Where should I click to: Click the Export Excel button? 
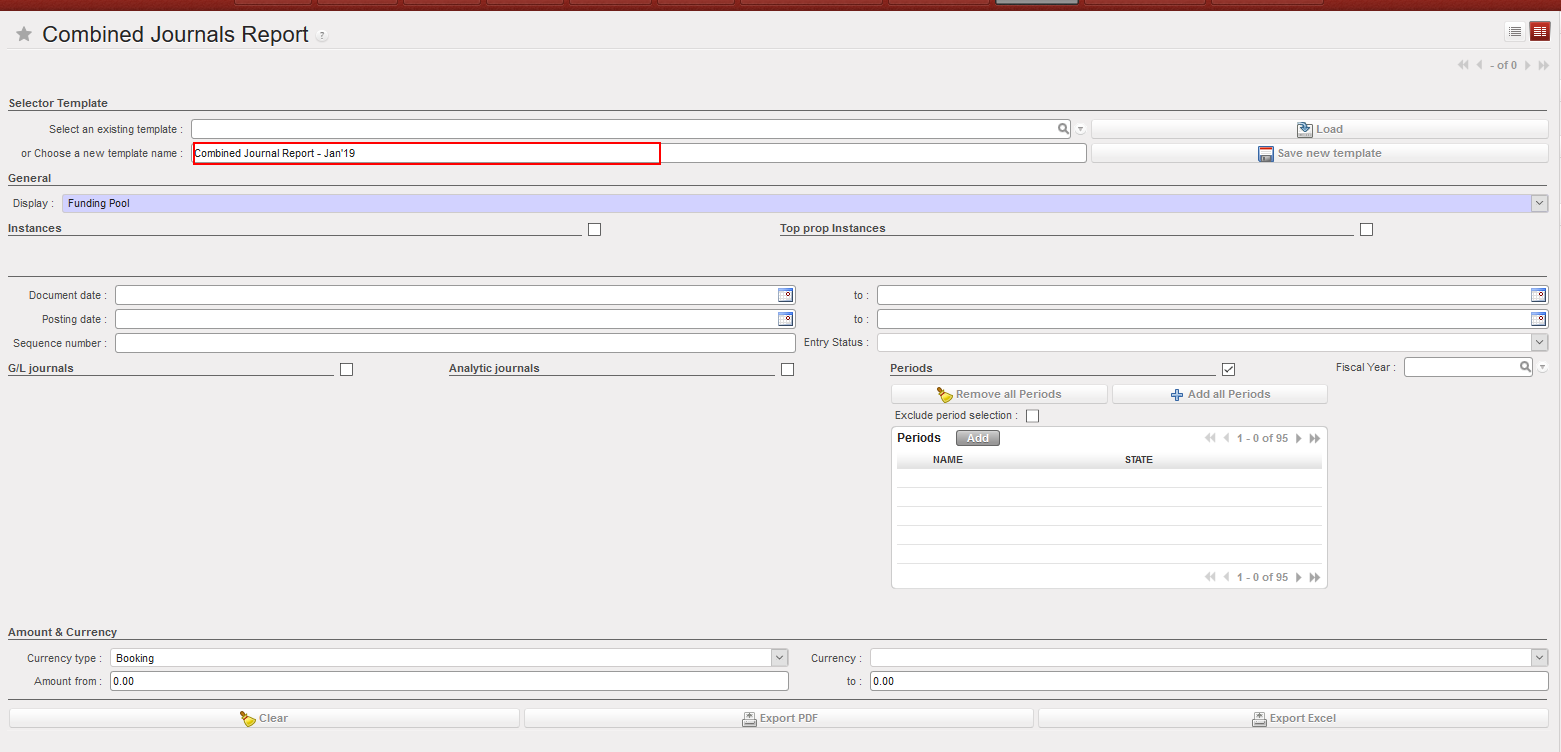coord(1292,718)
